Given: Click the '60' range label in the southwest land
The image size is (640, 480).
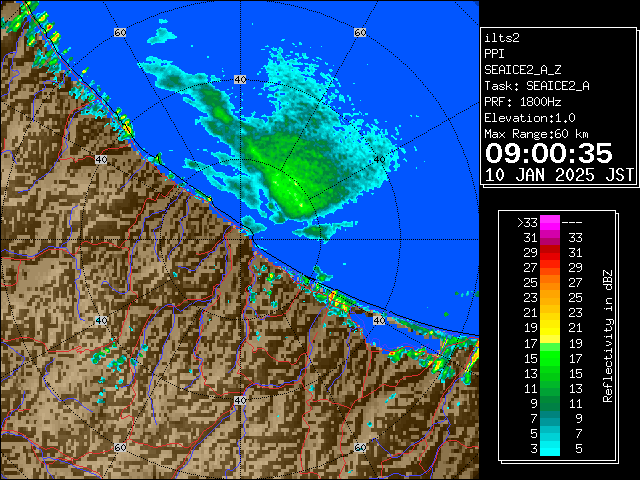Looking at the screenshot, I should point(120,448).
